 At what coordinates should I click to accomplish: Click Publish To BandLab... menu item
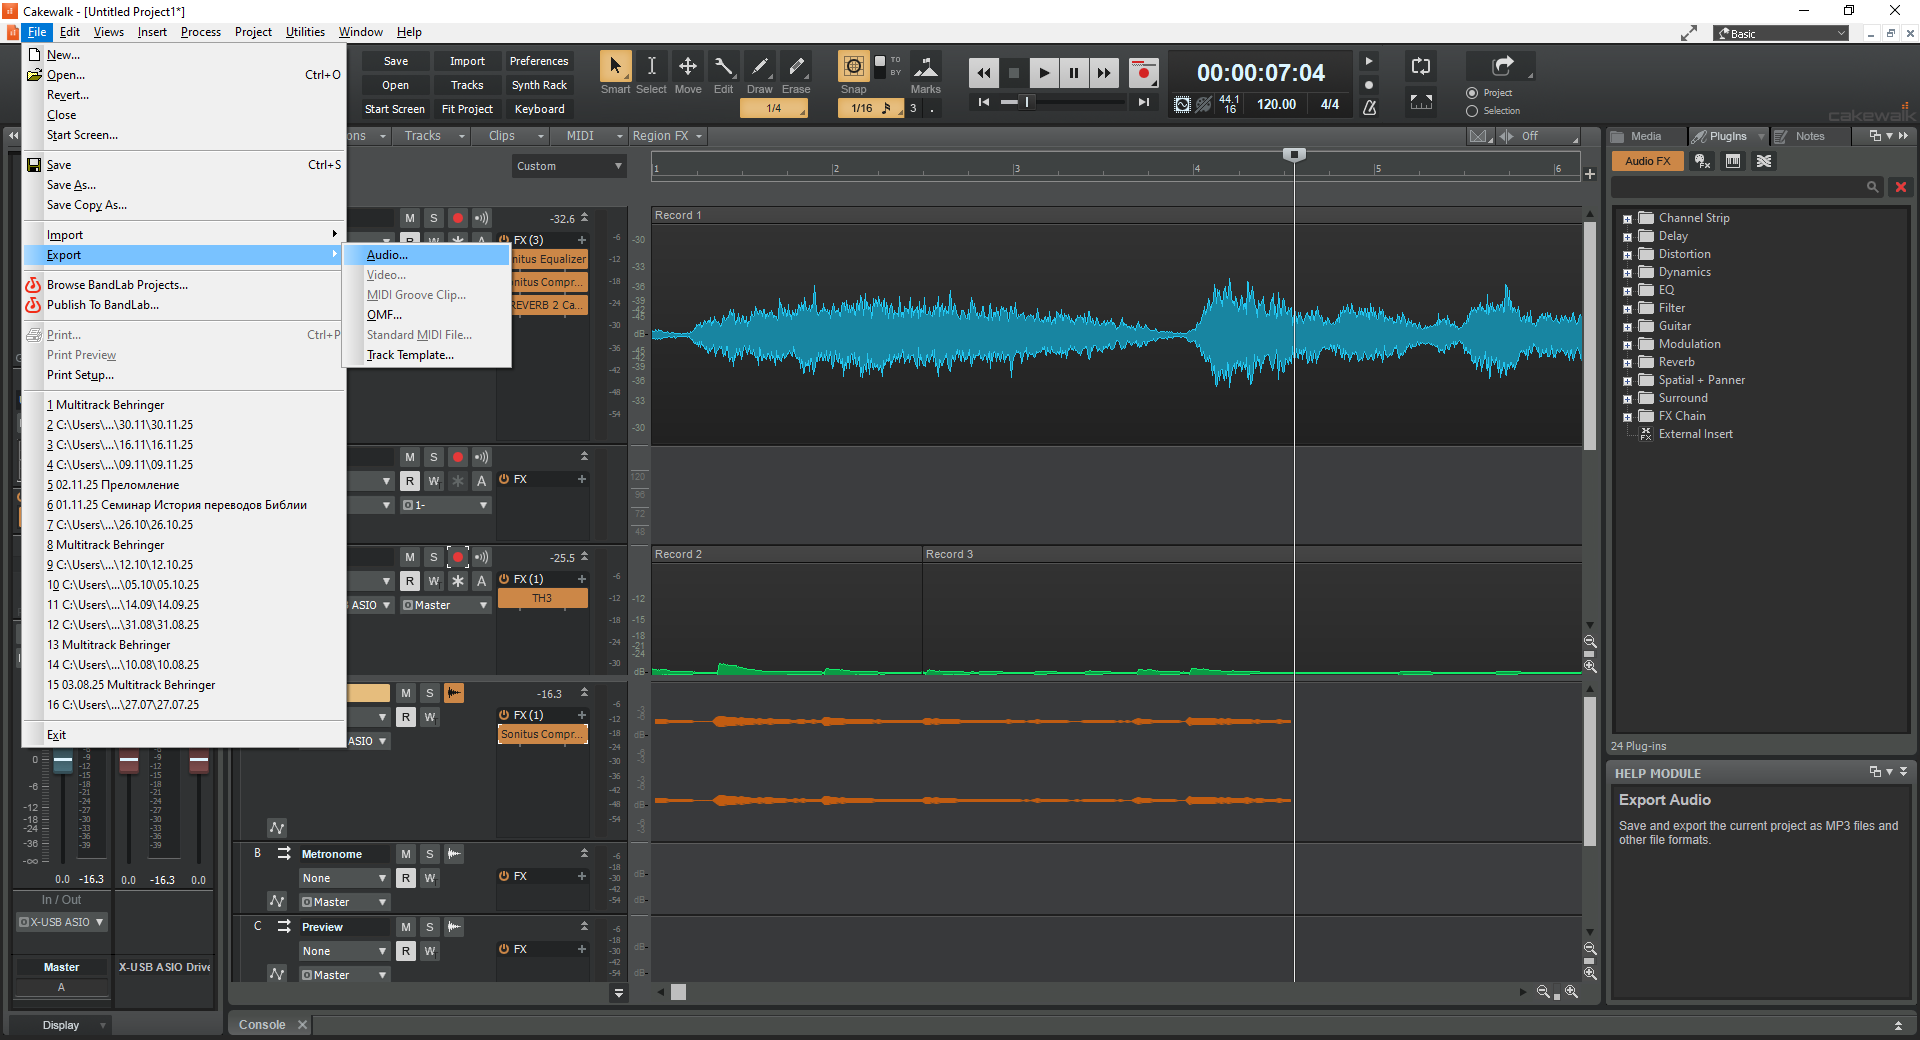(x=184, y=305)
